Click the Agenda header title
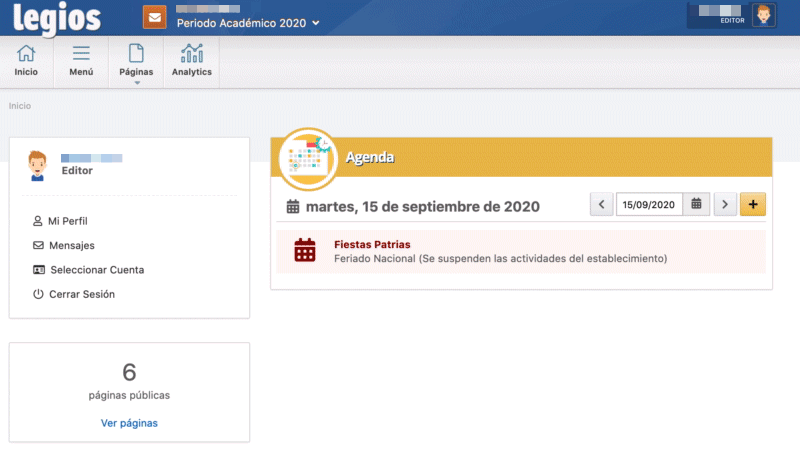The width and height of the screenshot is (800, 458). tap(370, 157)
